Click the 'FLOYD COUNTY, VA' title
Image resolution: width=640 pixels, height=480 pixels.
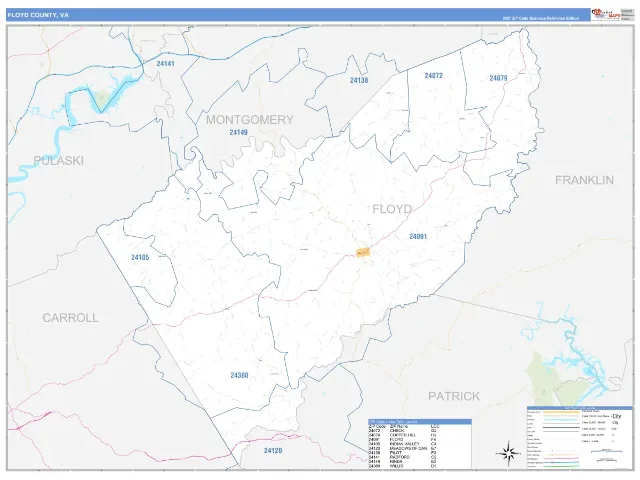(x=38, y=15)
